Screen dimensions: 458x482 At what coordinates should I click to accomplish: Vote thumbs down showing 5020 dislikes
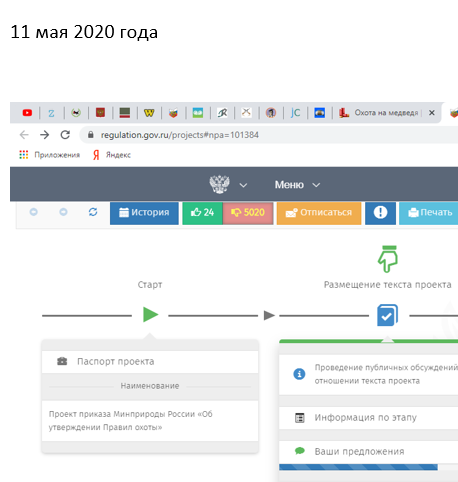[x=248, y=213]
